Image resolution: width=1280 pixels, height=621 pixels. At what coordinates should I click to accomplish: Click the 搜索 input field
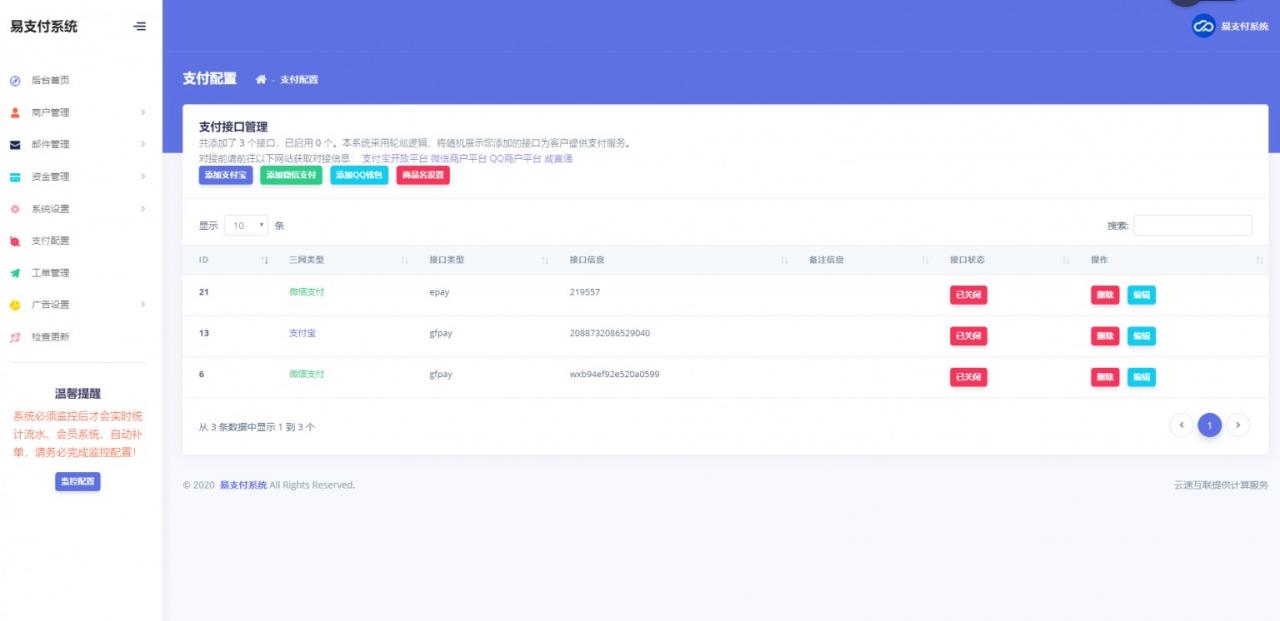[1192, 226]
